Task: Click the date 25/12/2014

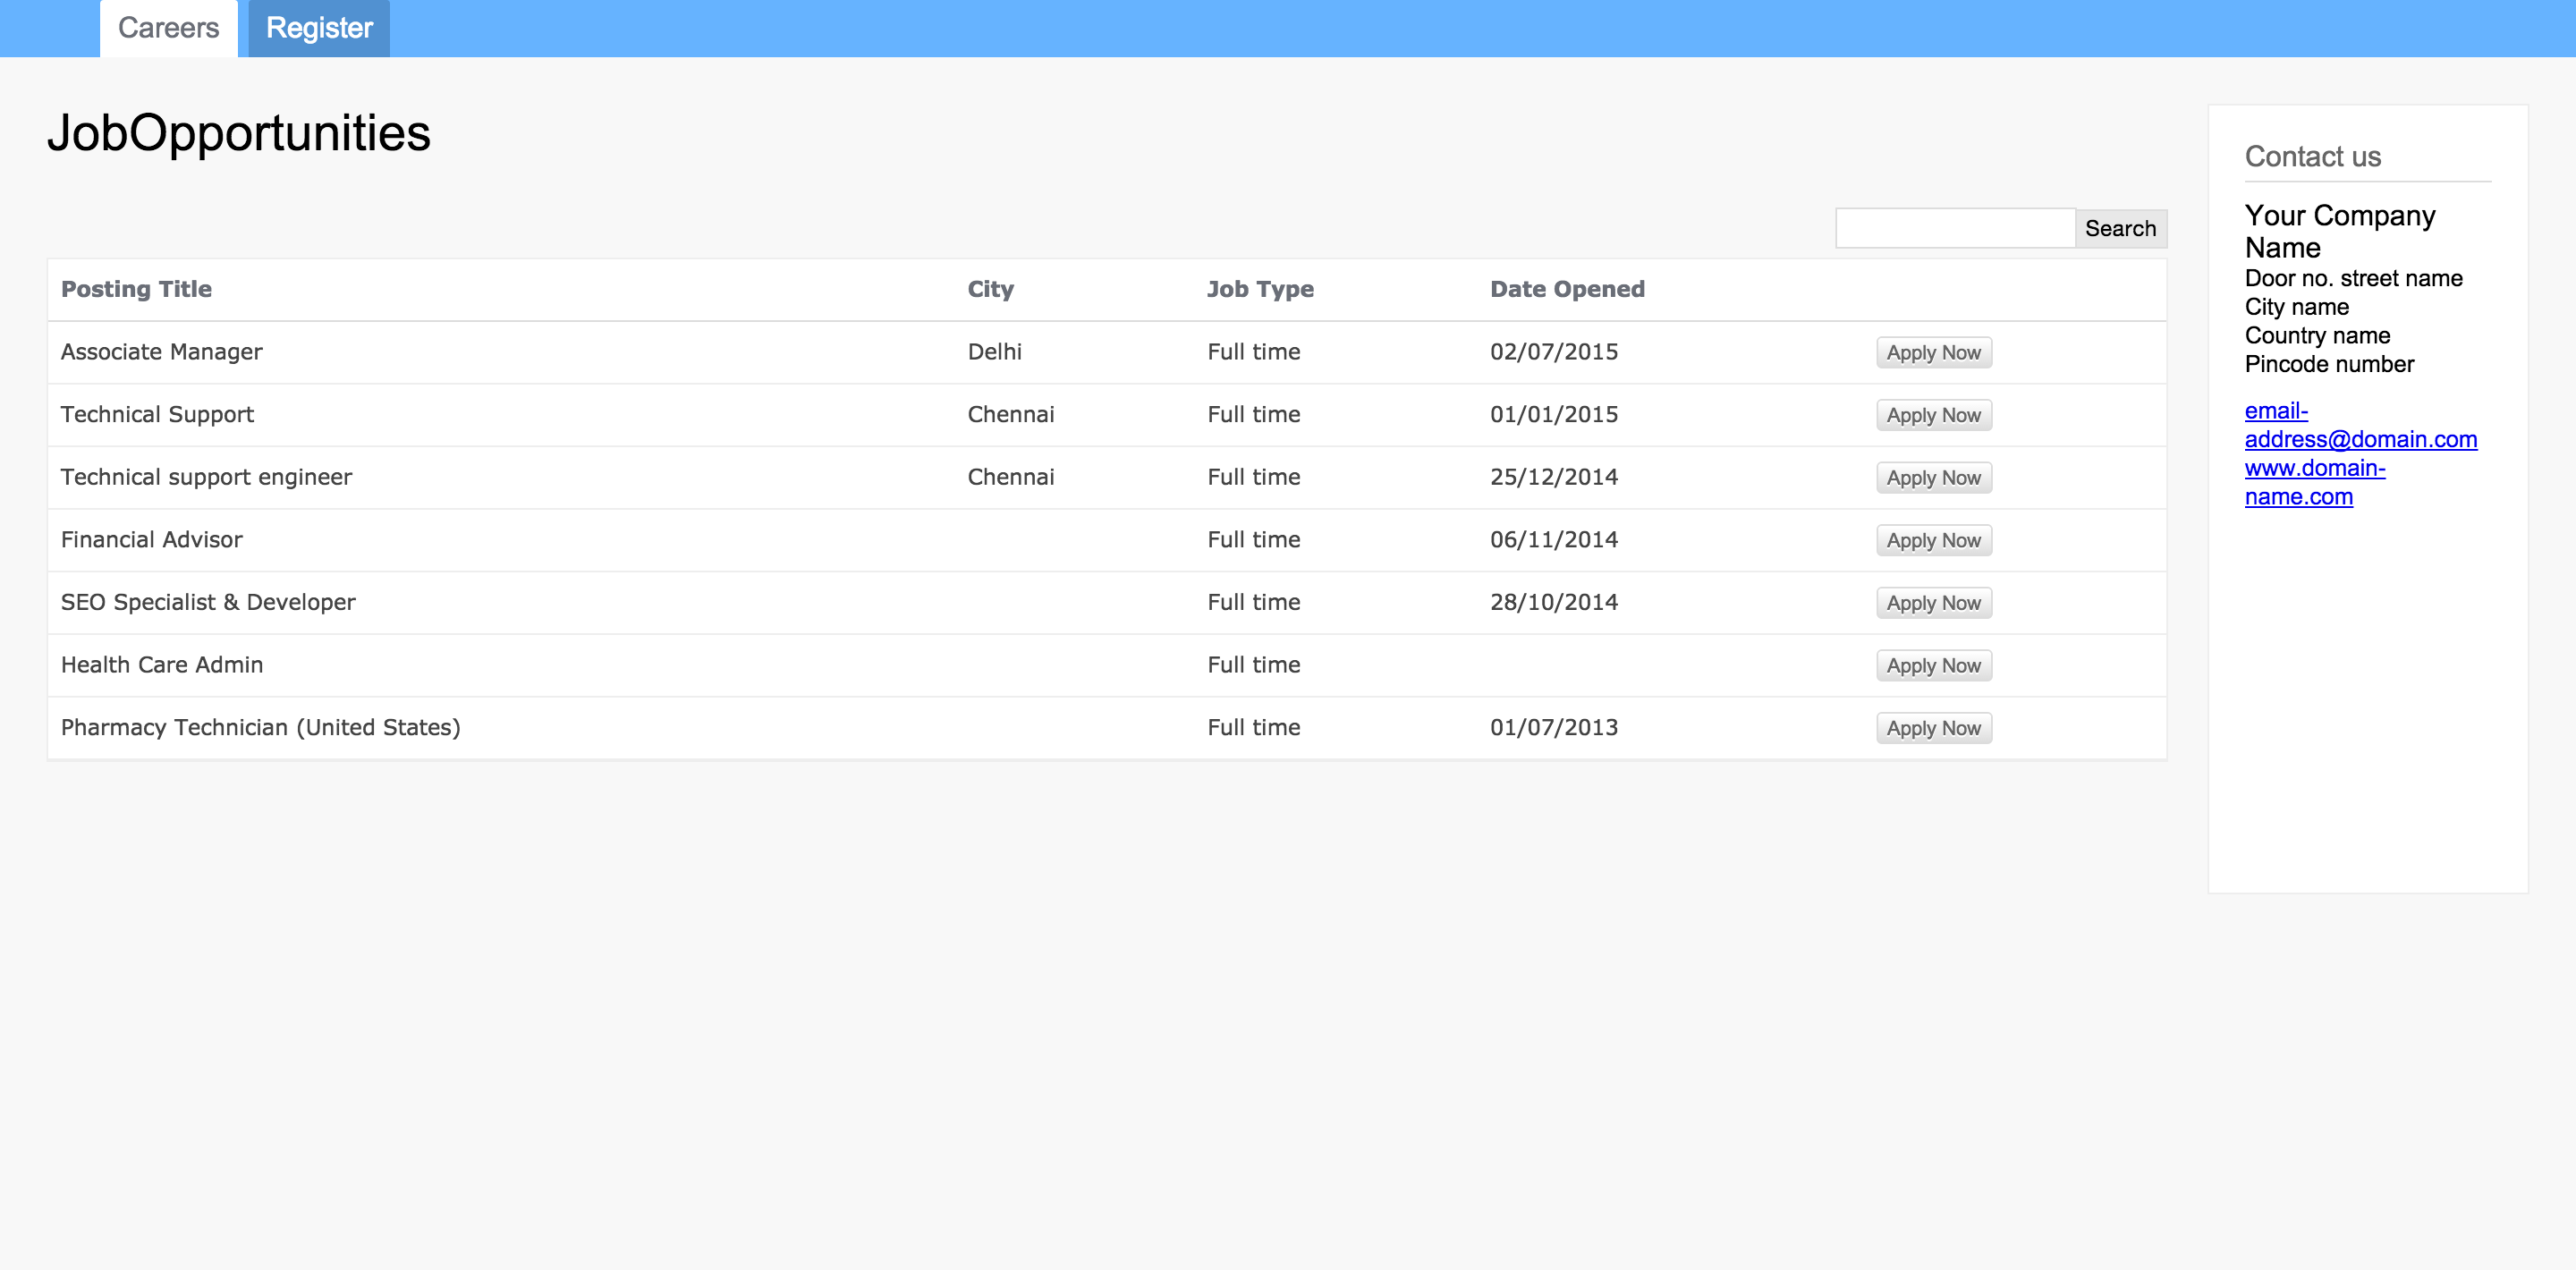Action: pos(1554,477)
